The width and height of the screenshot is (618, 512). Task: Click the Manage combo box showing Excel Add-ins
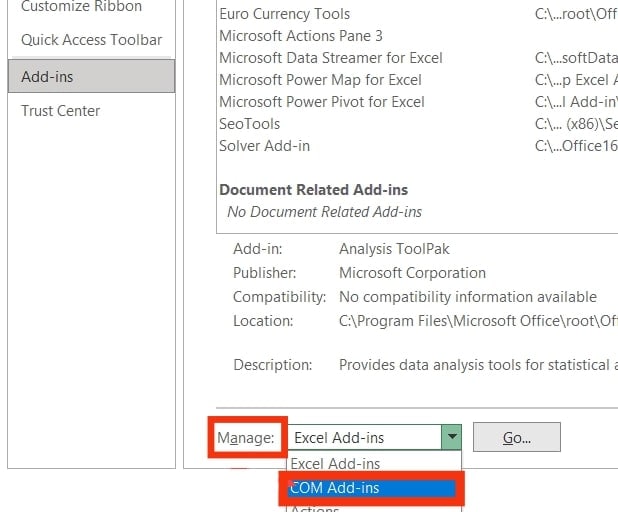[374, 437]
